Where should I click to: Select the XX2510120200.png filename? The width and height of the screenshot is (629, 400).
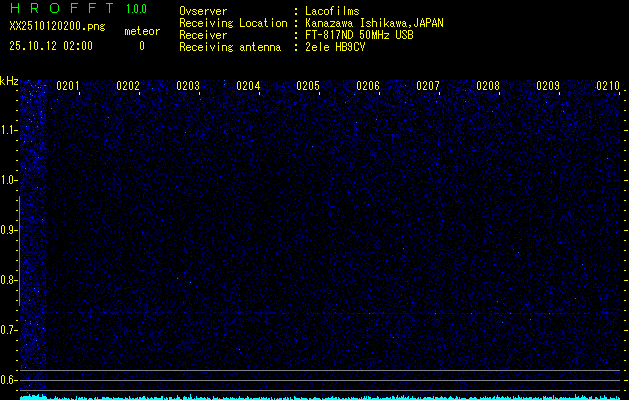51,28
